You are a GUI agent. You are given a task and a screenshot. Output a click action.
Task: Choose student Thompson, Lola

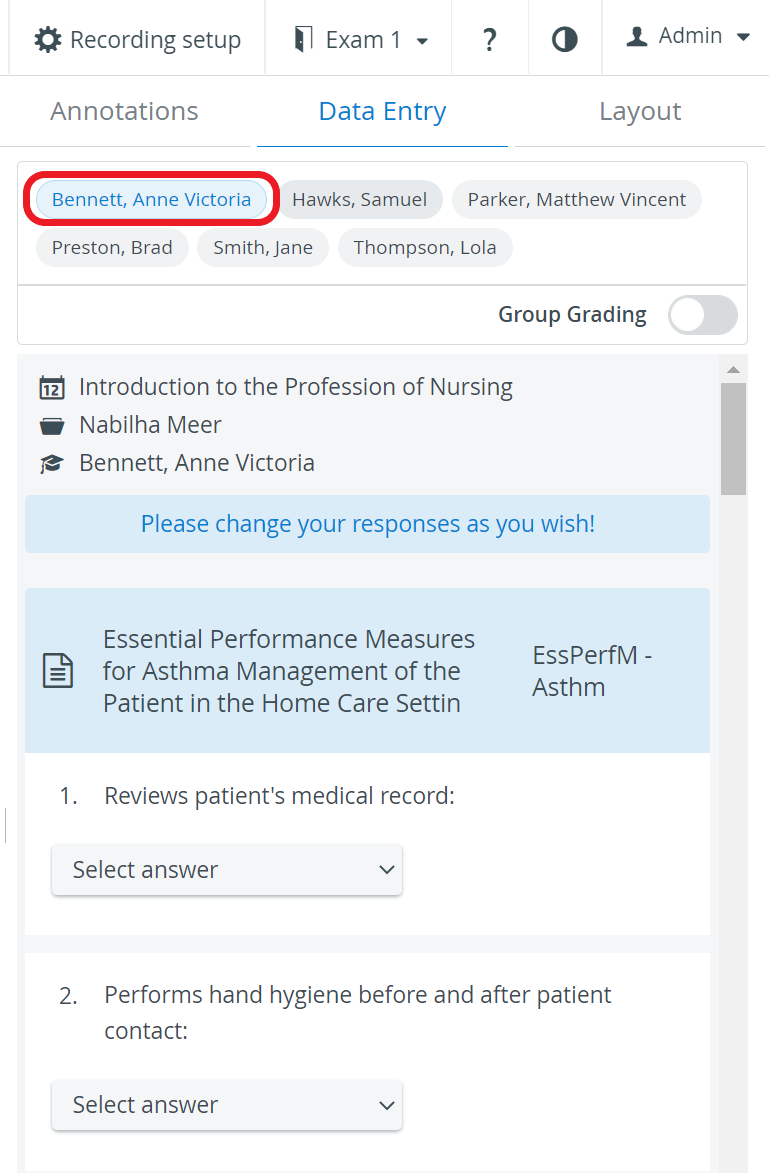[425, 248]
